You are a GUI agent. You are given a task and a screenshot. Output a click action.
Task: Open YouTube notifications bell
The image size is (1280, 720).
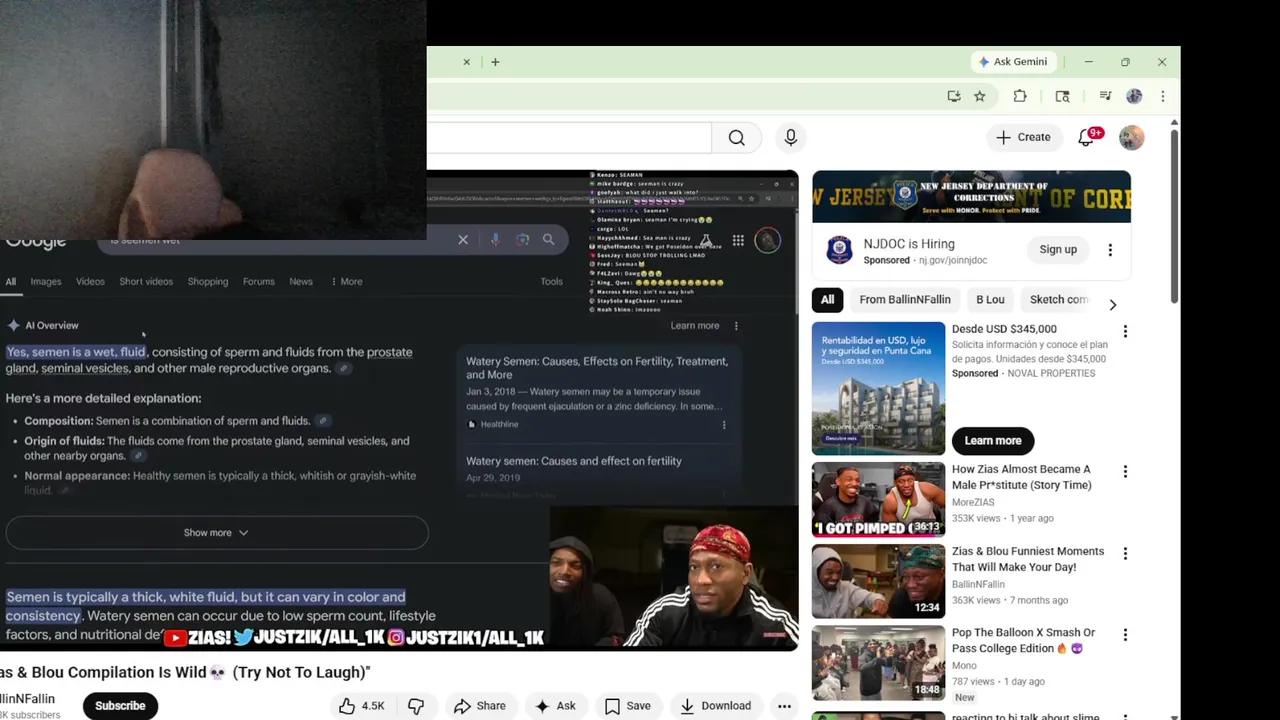[1086, 138]
